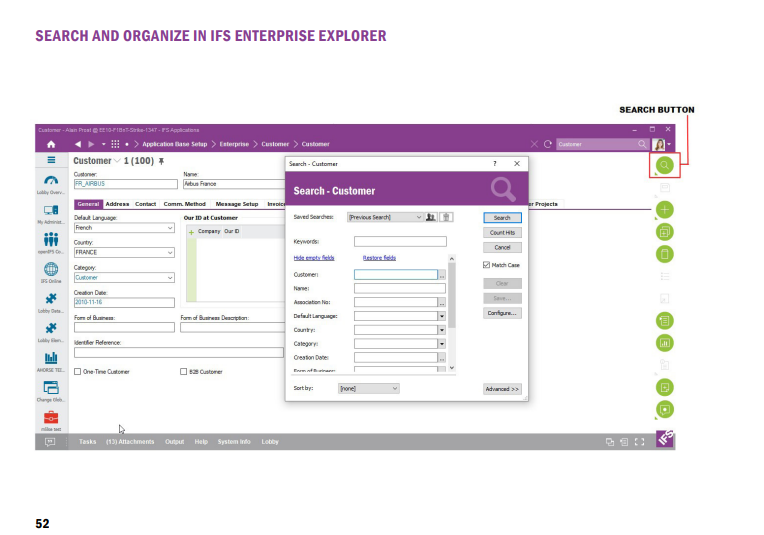This screenshot has height=535, width=764.
Task: Expand the Customer title chevron dropdown
Action: pos(117,161)
